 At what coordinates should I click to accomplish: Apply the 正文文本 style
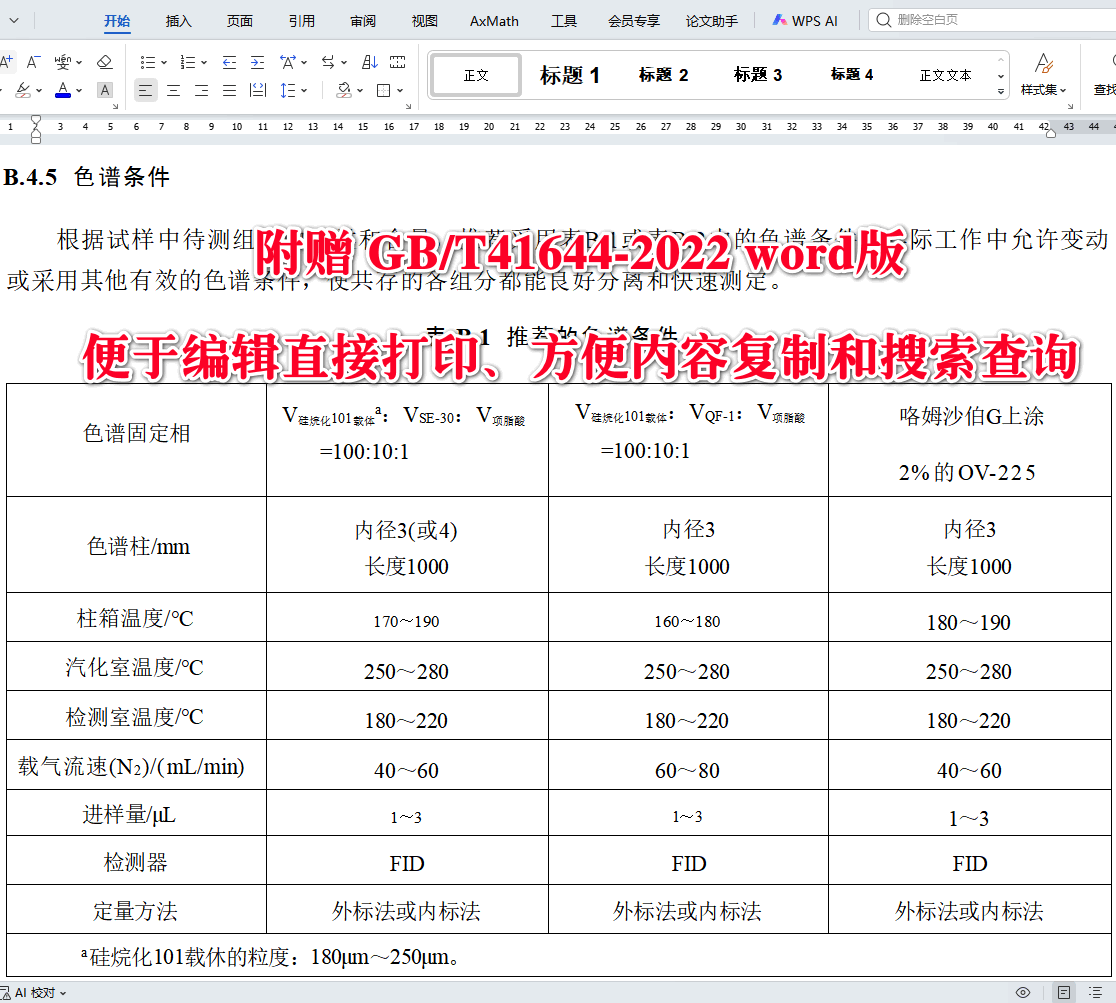tap(945, 75)
